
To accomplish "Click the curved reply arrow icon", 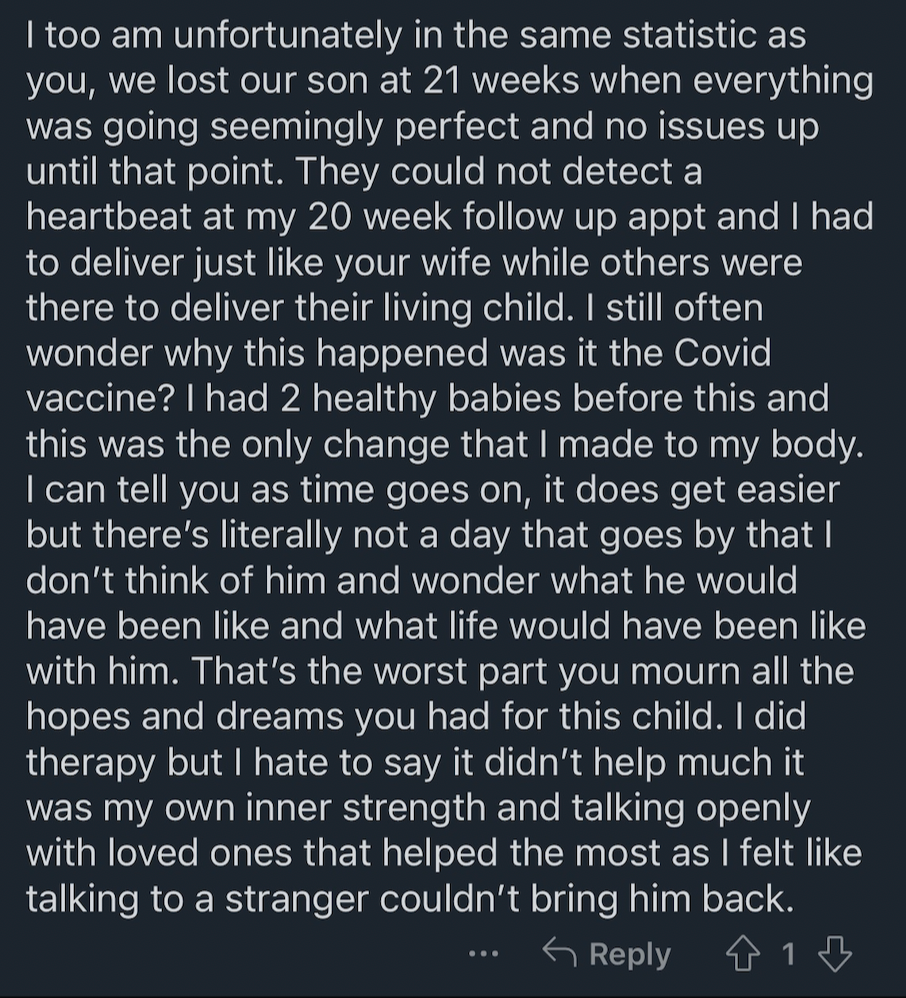I will [560, 953].
